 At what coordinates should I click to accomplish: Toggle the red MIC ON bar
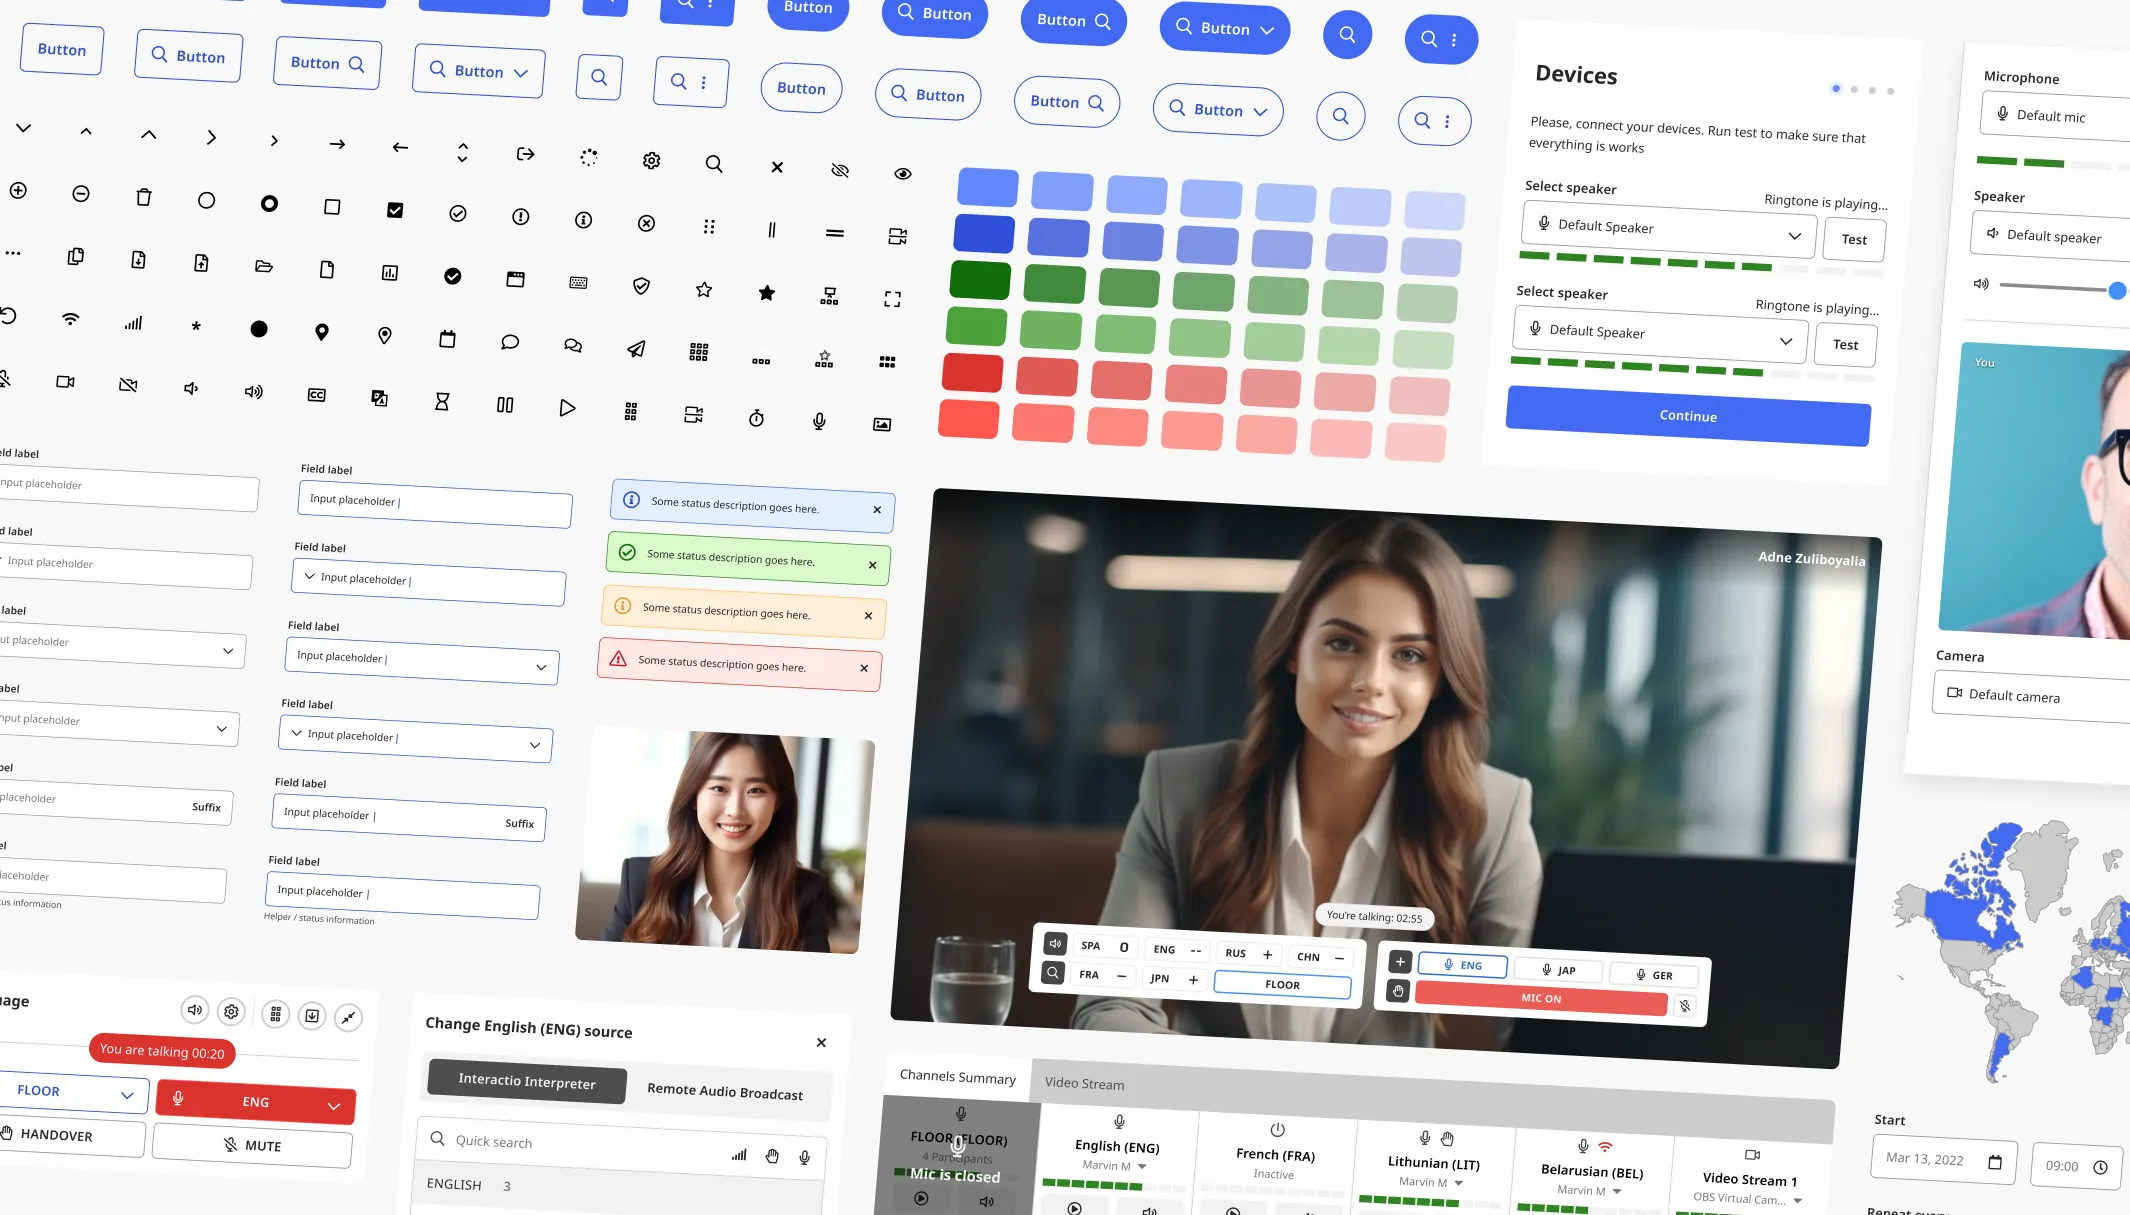pyautogui.click(x=1541, y=998)
